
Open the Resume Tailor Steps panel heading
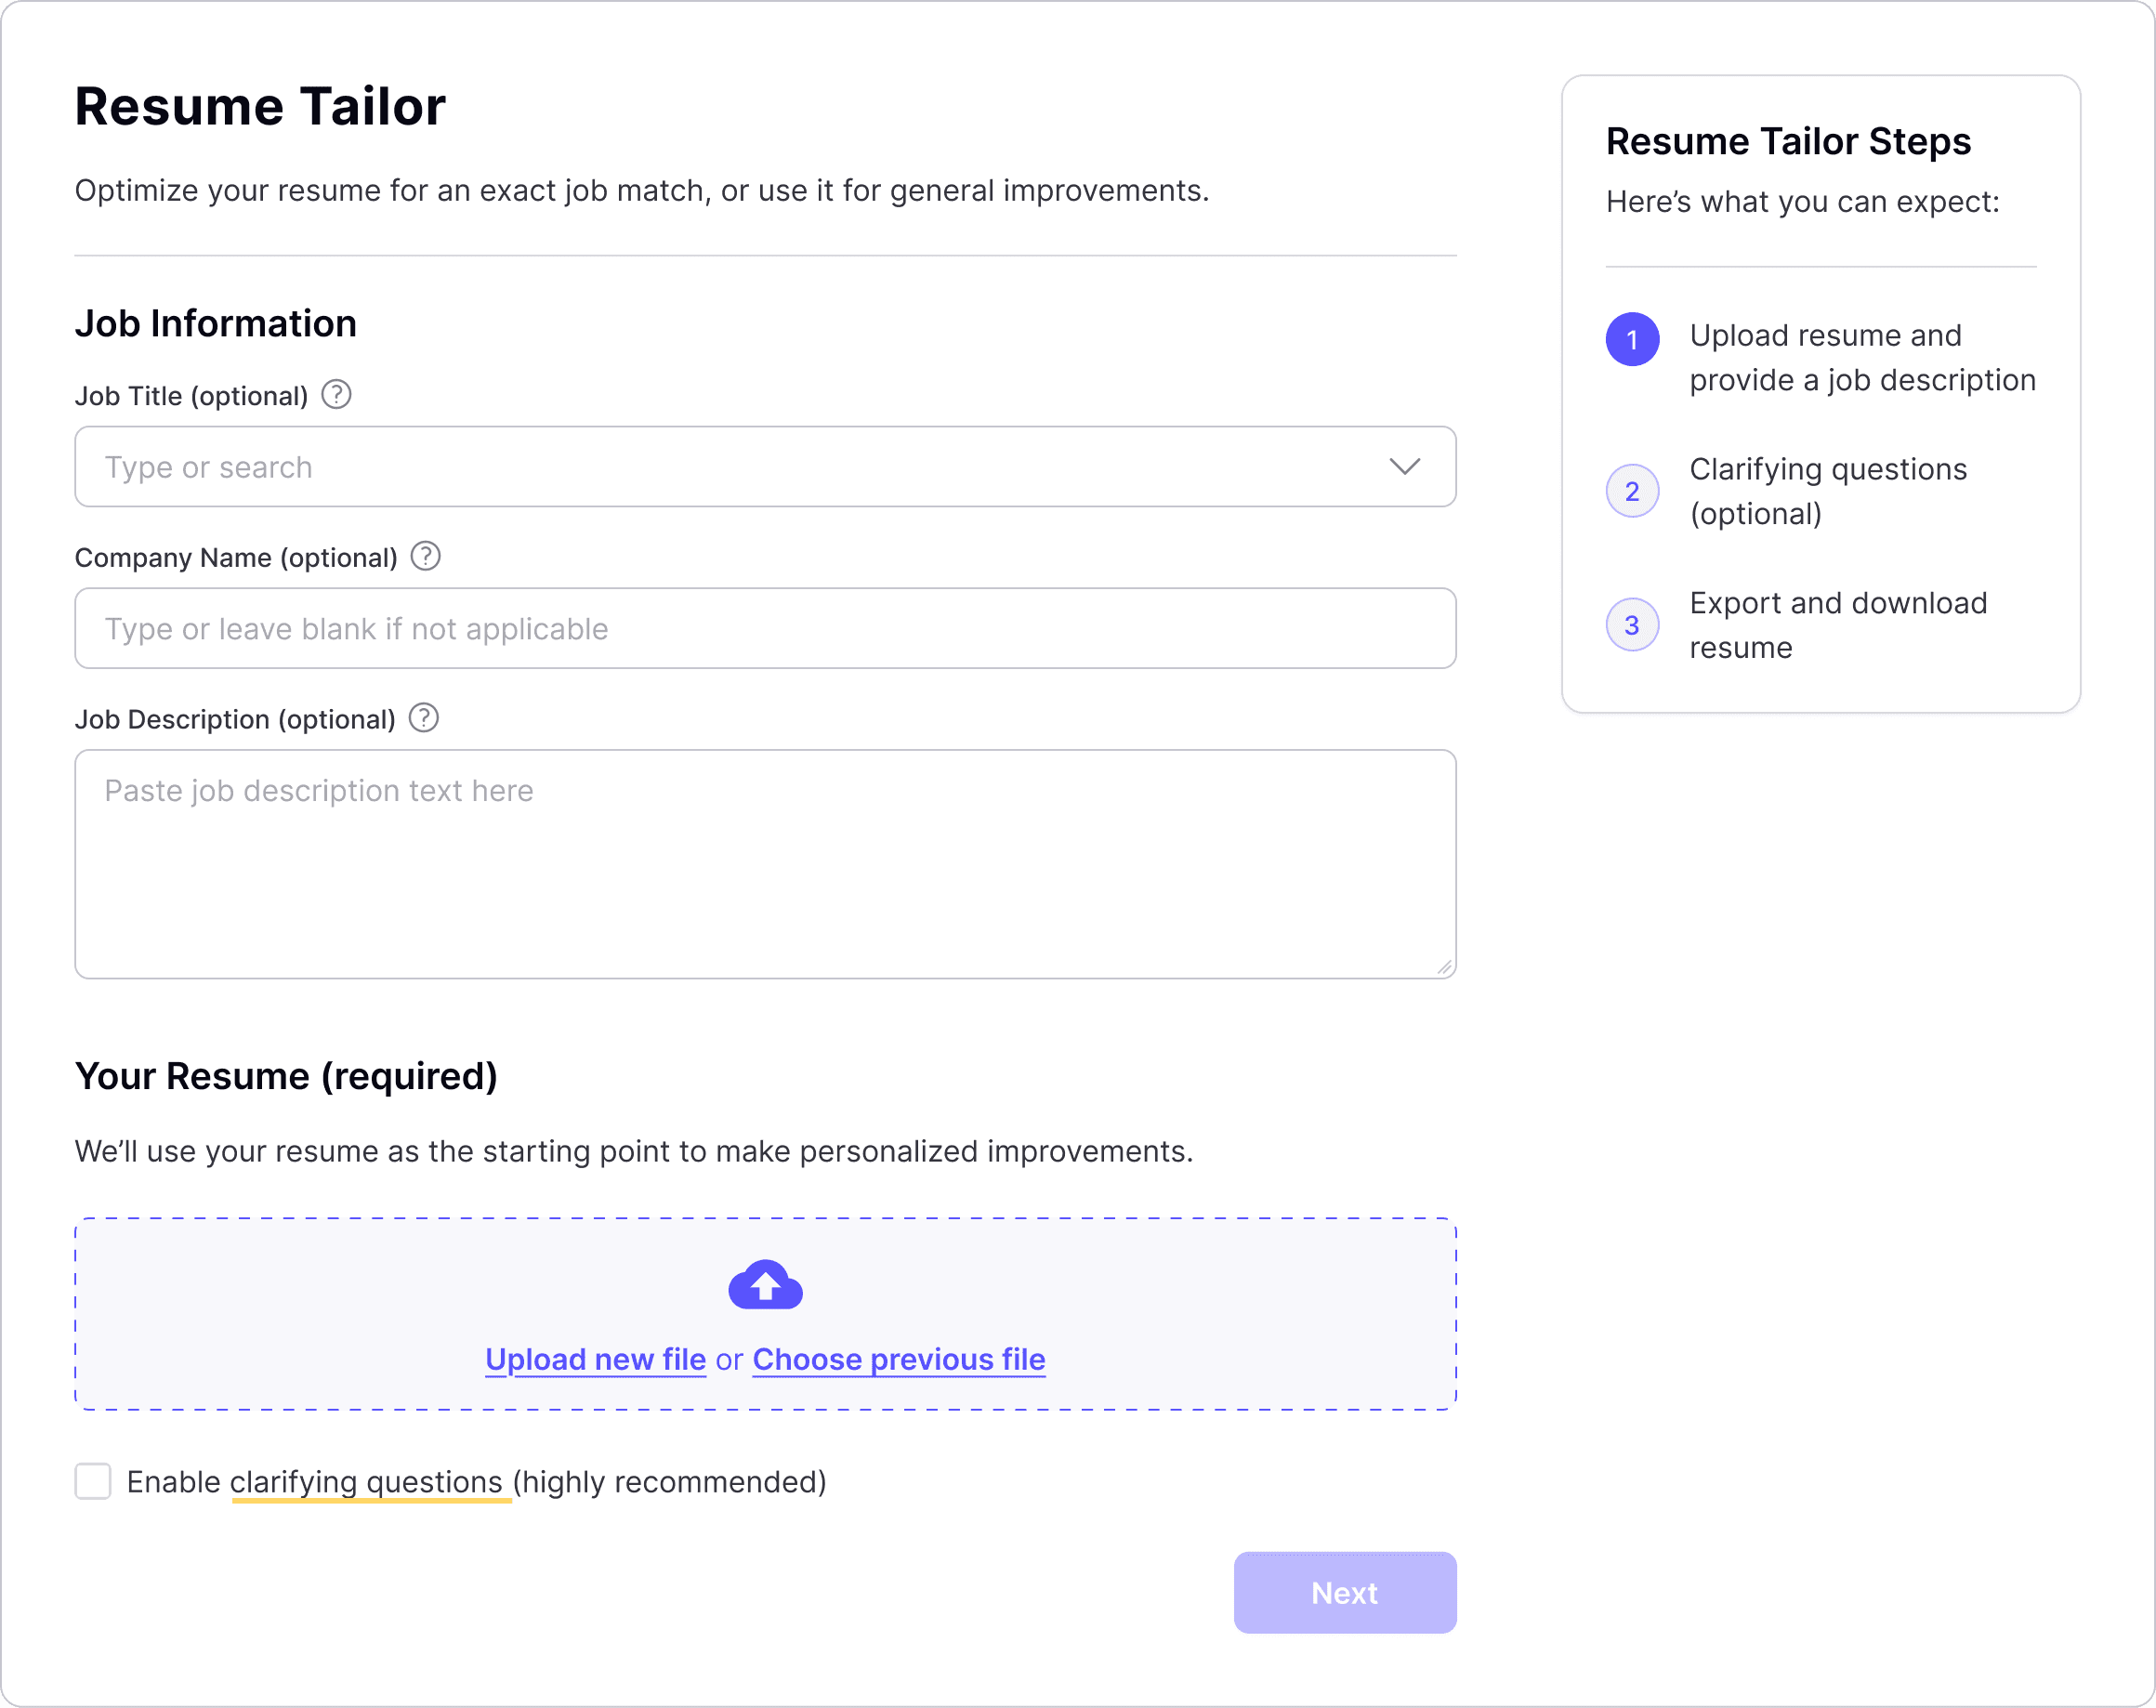point(1788,141)
